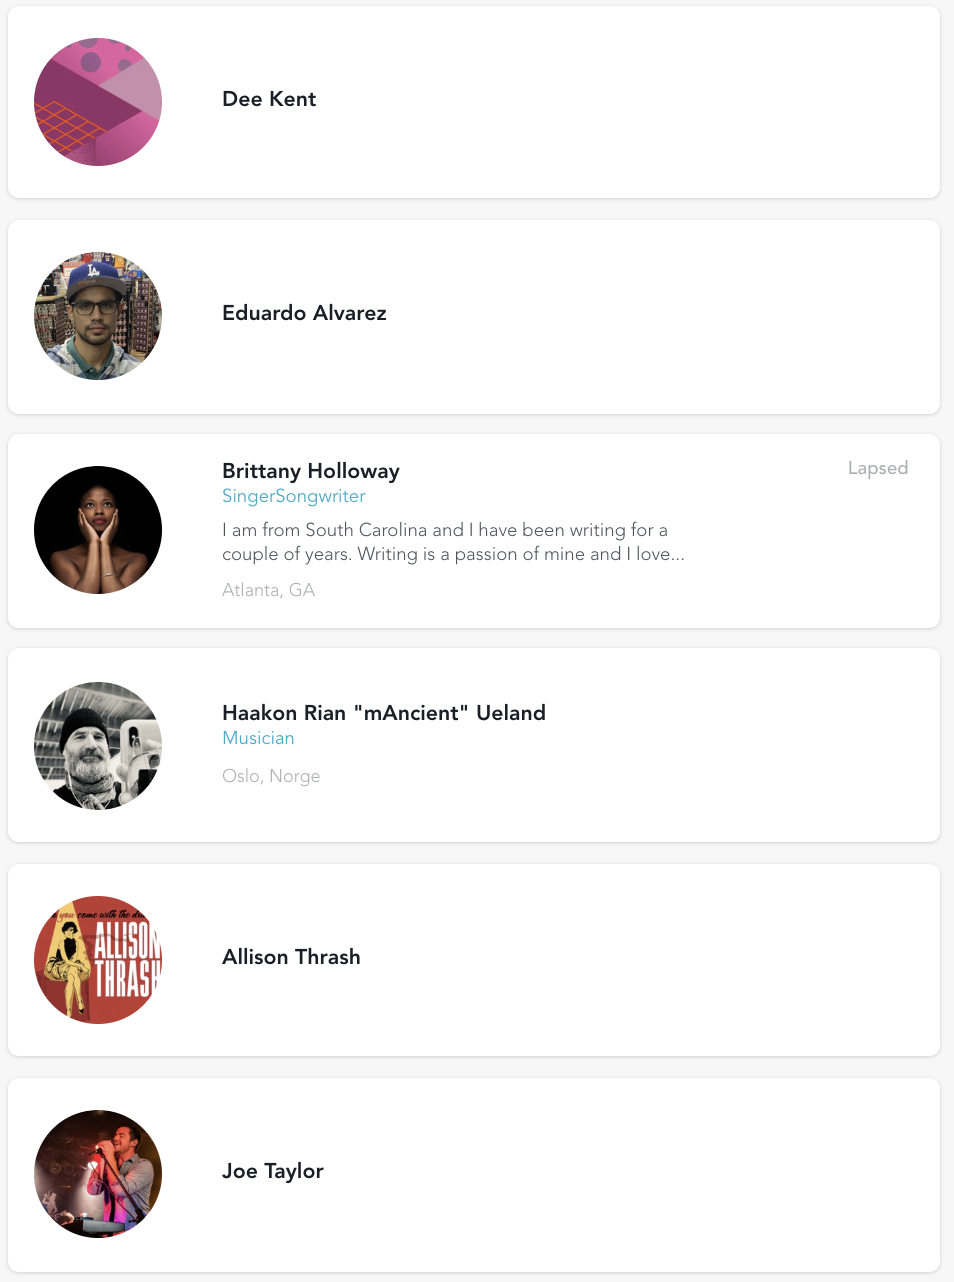
Task: Open Haakon Rian "mAncient" Ueland name
Action: coord(384,713)
